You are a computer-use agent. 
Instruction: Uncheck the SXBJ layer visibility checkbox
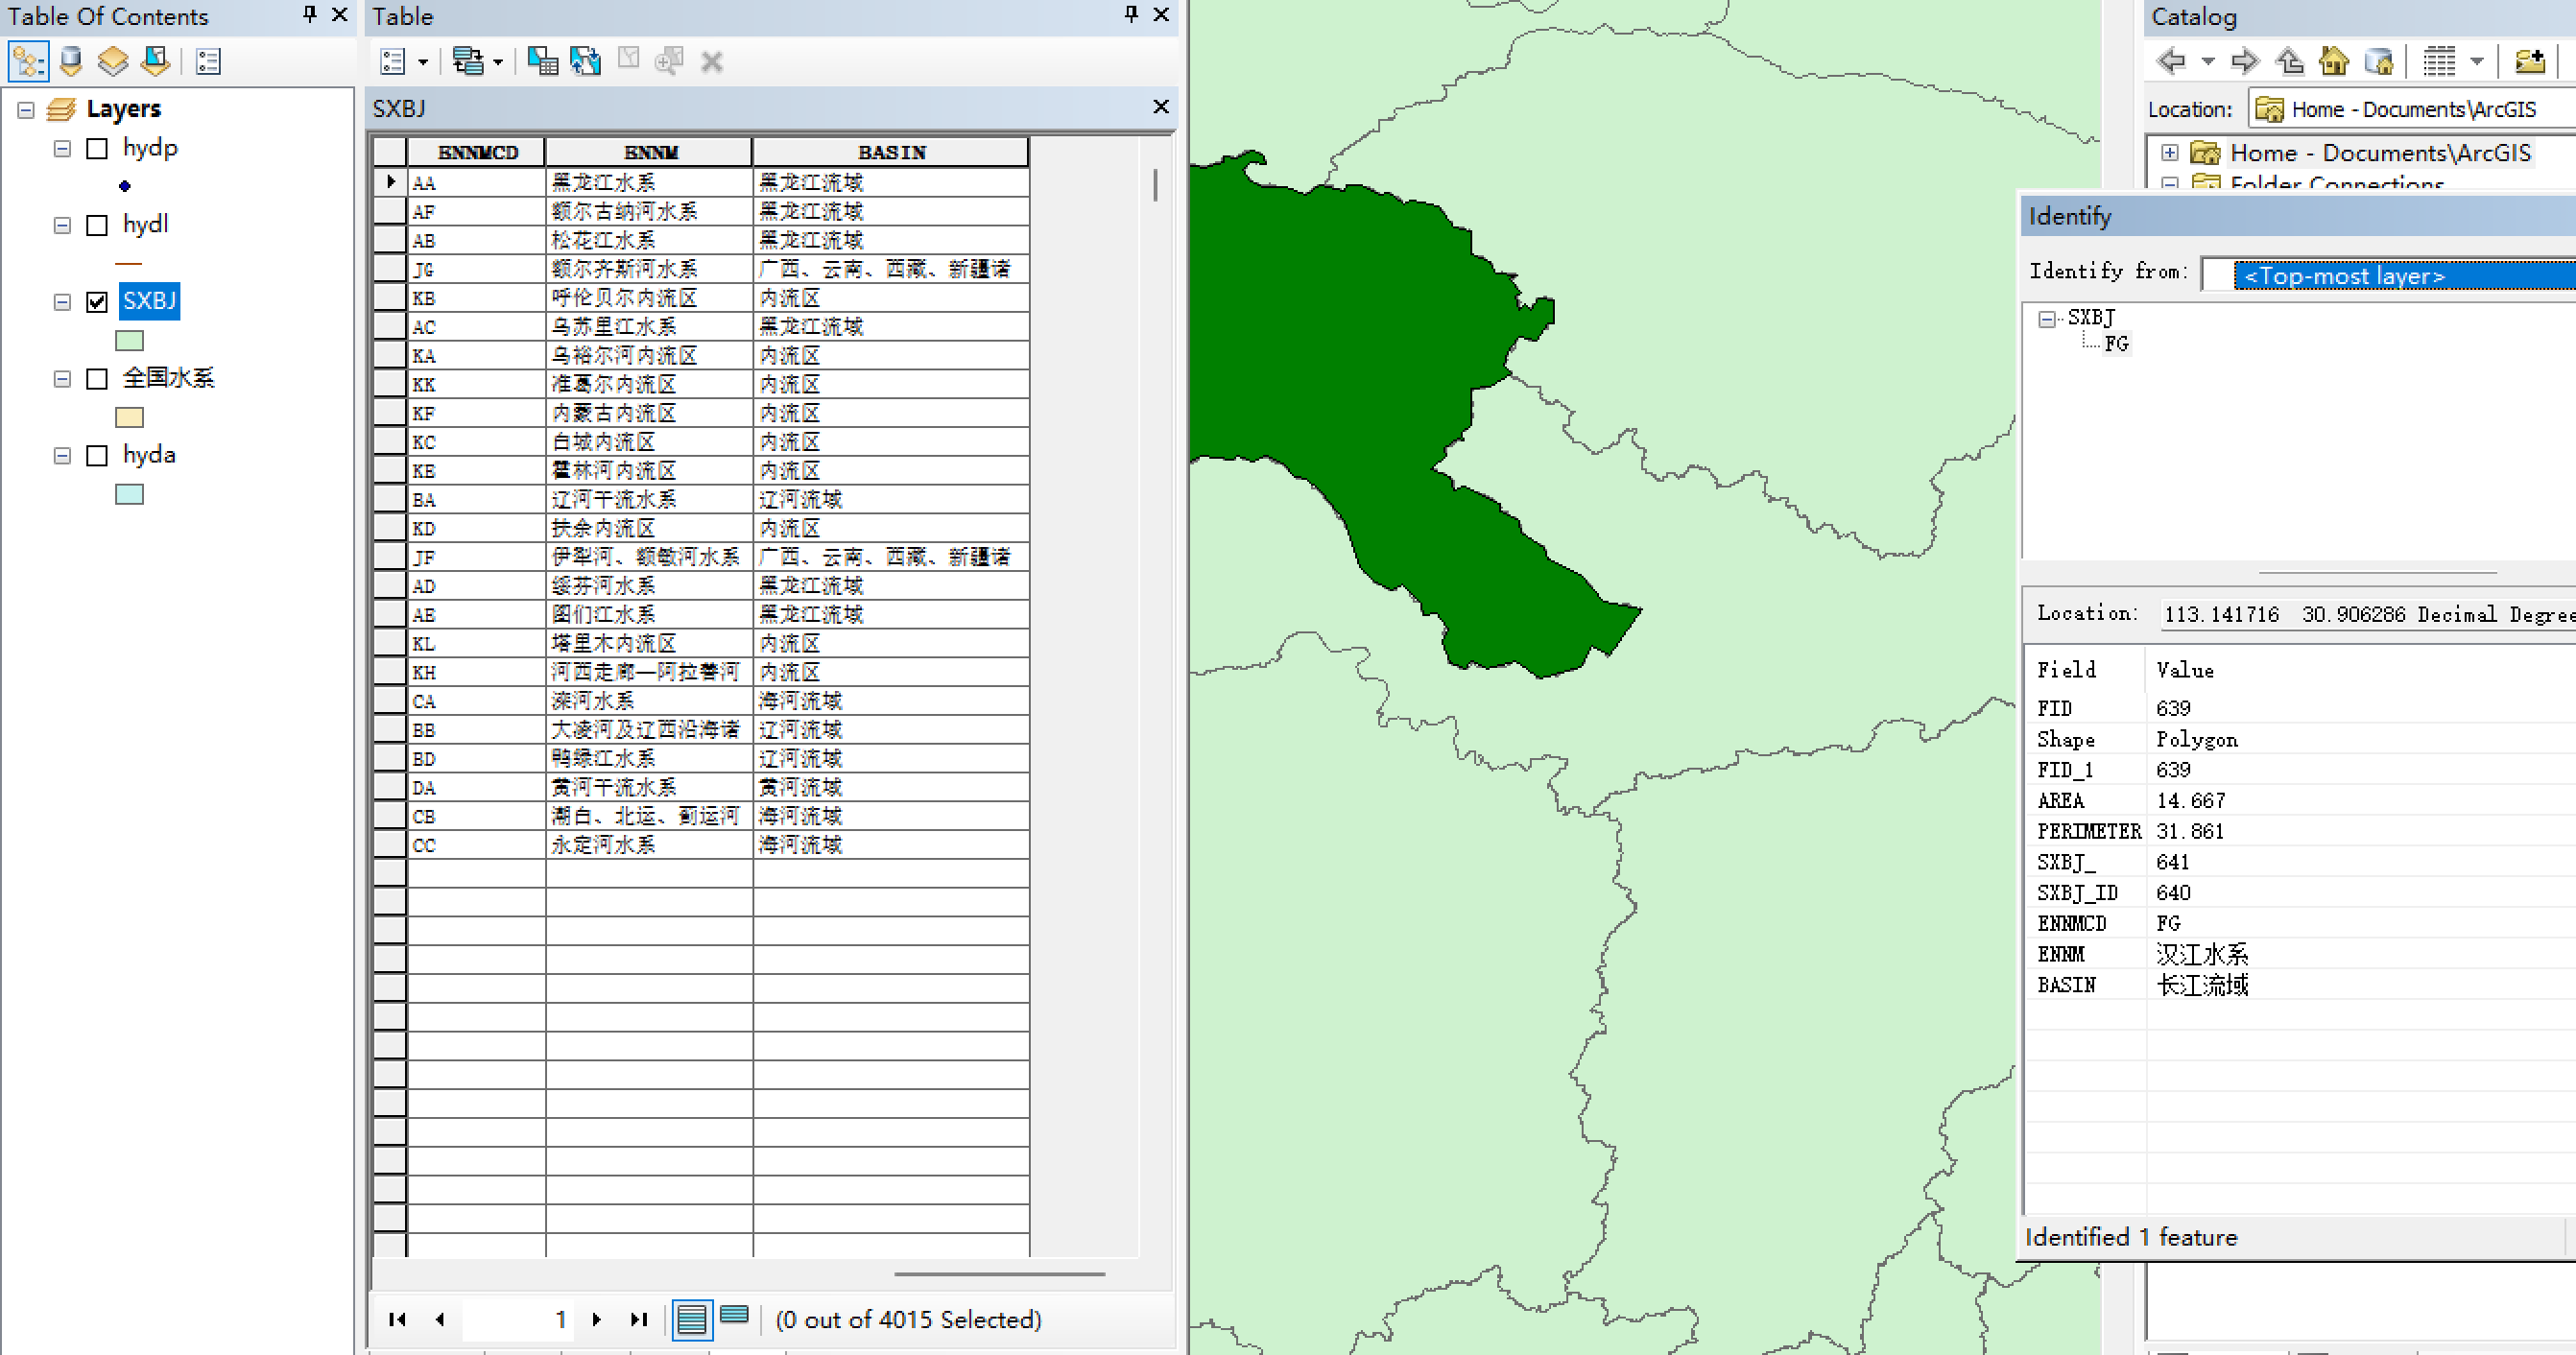click(97, 302)
